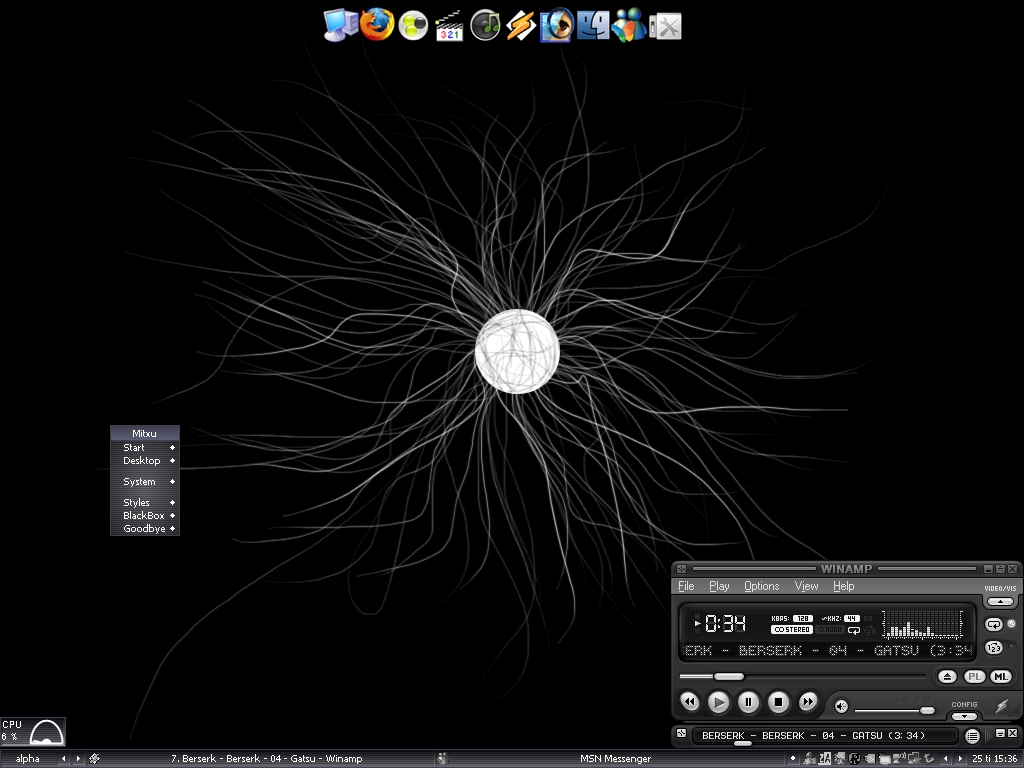This screenshot has height=768, width=1024.
Task: Toggle repeat mode in Winamp
Action: 993,625
